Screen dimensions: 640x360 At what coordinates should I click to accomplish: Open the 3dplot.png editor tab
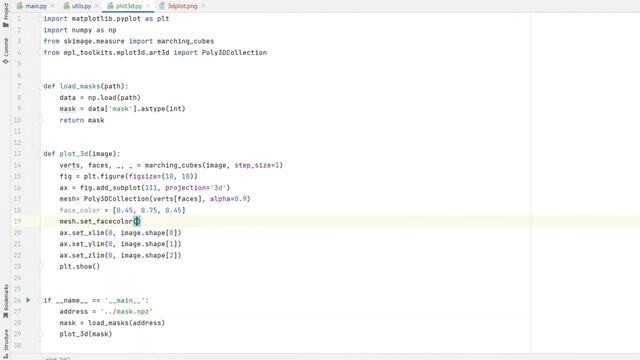click(182, 6)
